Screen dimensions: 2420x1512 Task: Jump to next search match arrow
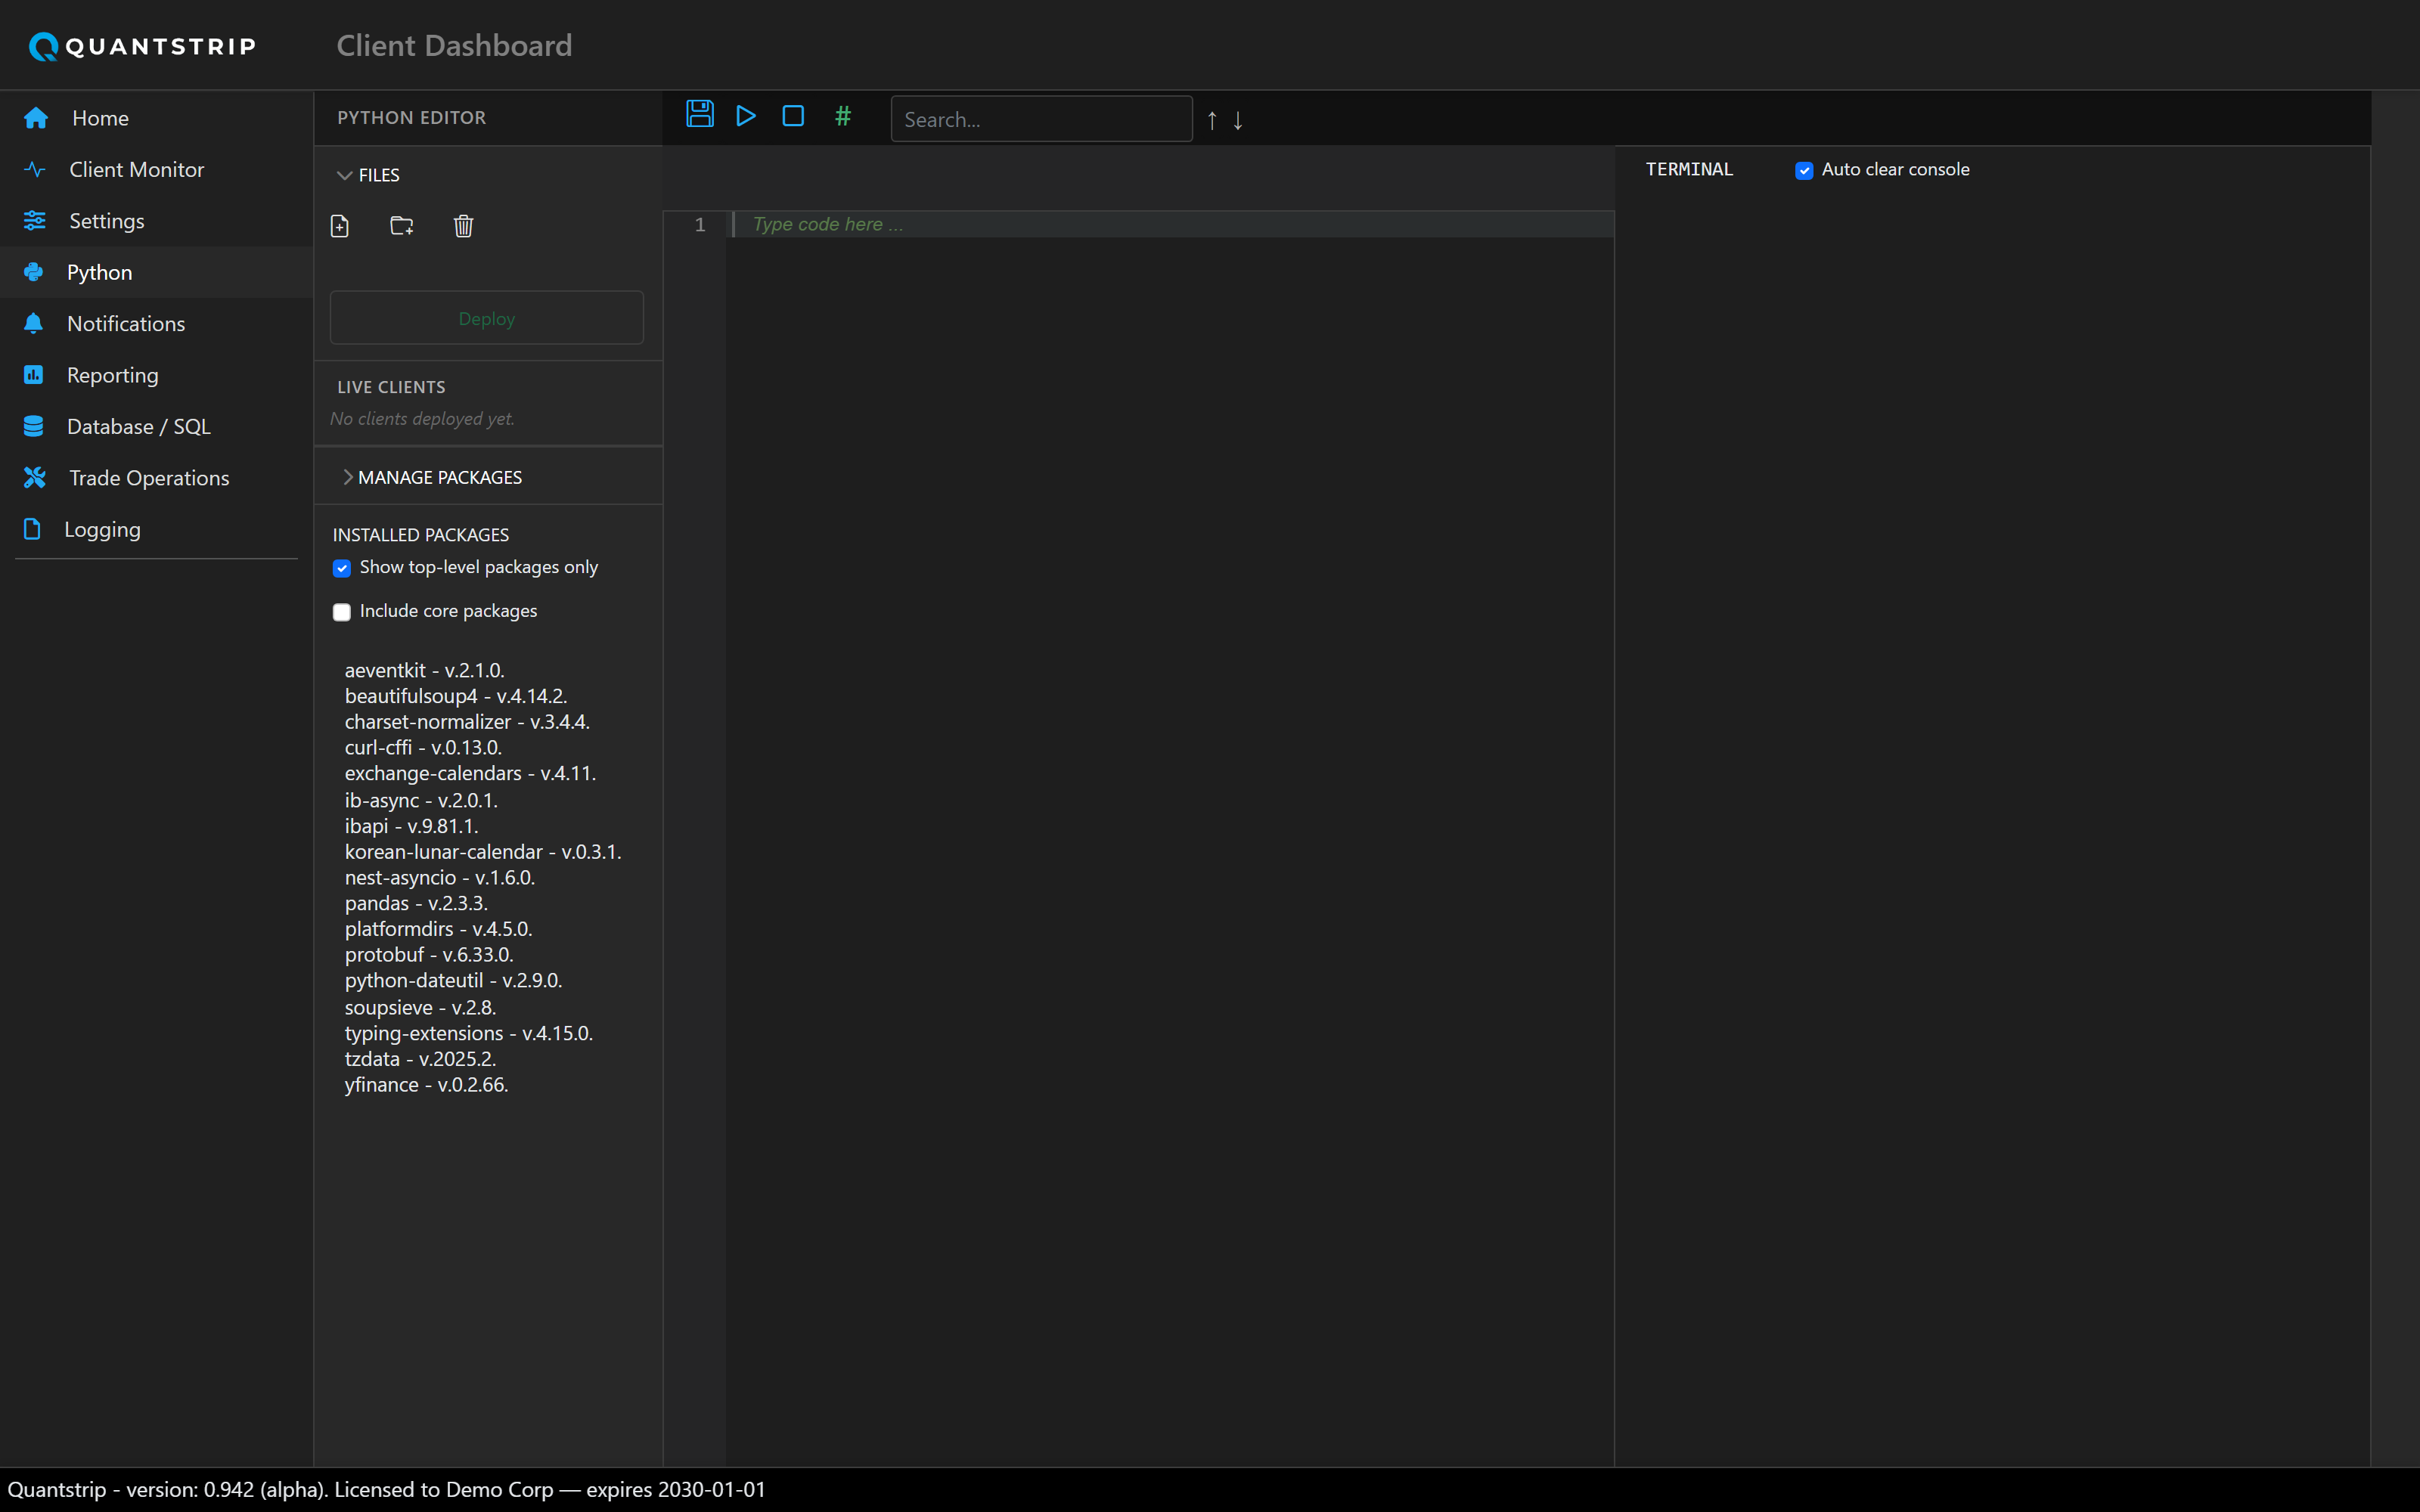click(1238, 120)
